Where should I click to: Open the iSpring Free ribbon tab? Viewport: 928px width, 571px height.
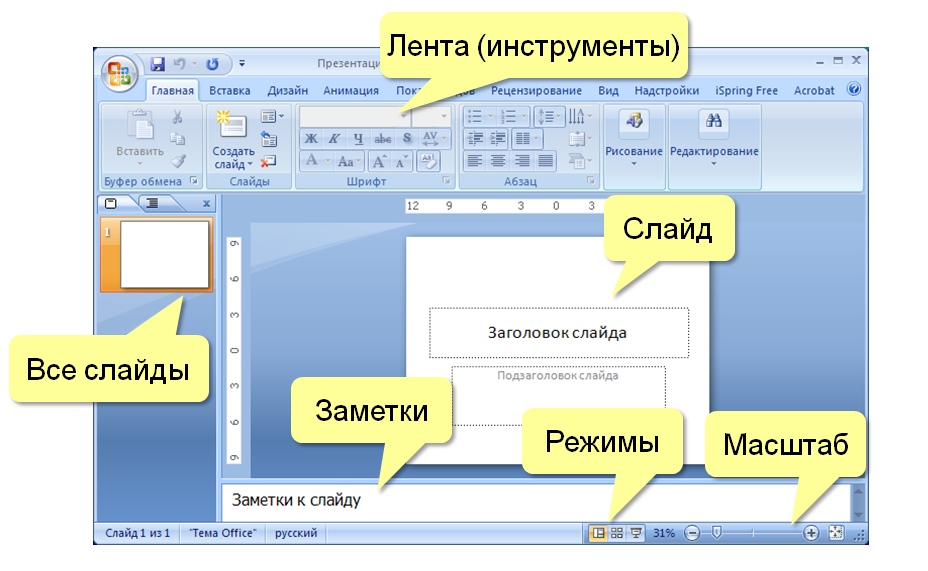click(746, 91)
